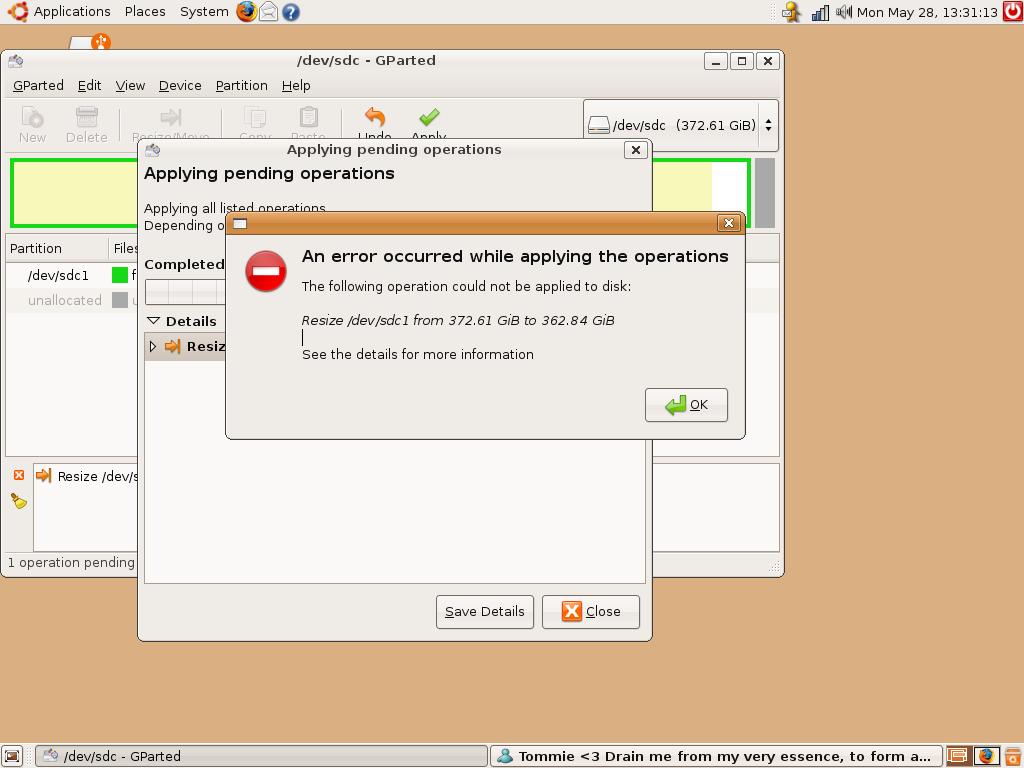1024x768 pixels.
Task: Click the Undo toolbar icon
Action: tap(375, 118)
